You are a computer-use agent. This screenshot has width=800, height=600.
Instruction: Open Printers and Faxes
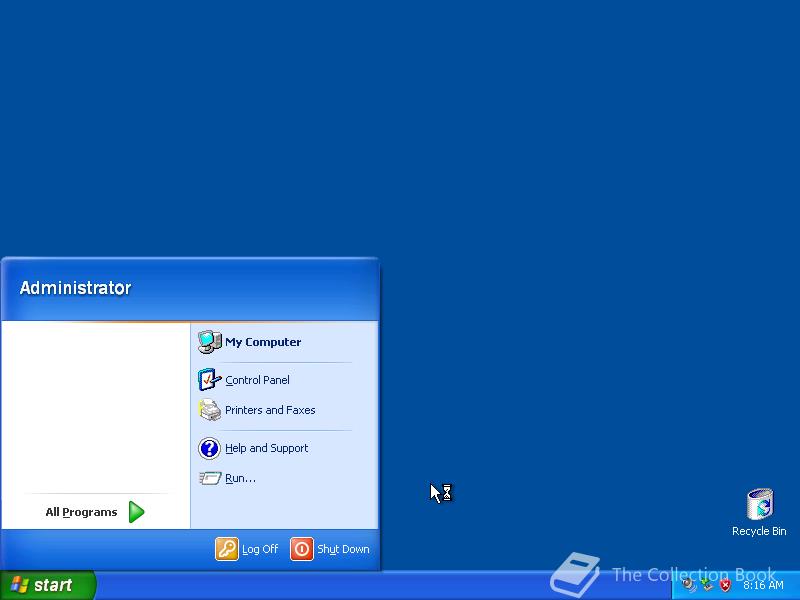point(269,410)
